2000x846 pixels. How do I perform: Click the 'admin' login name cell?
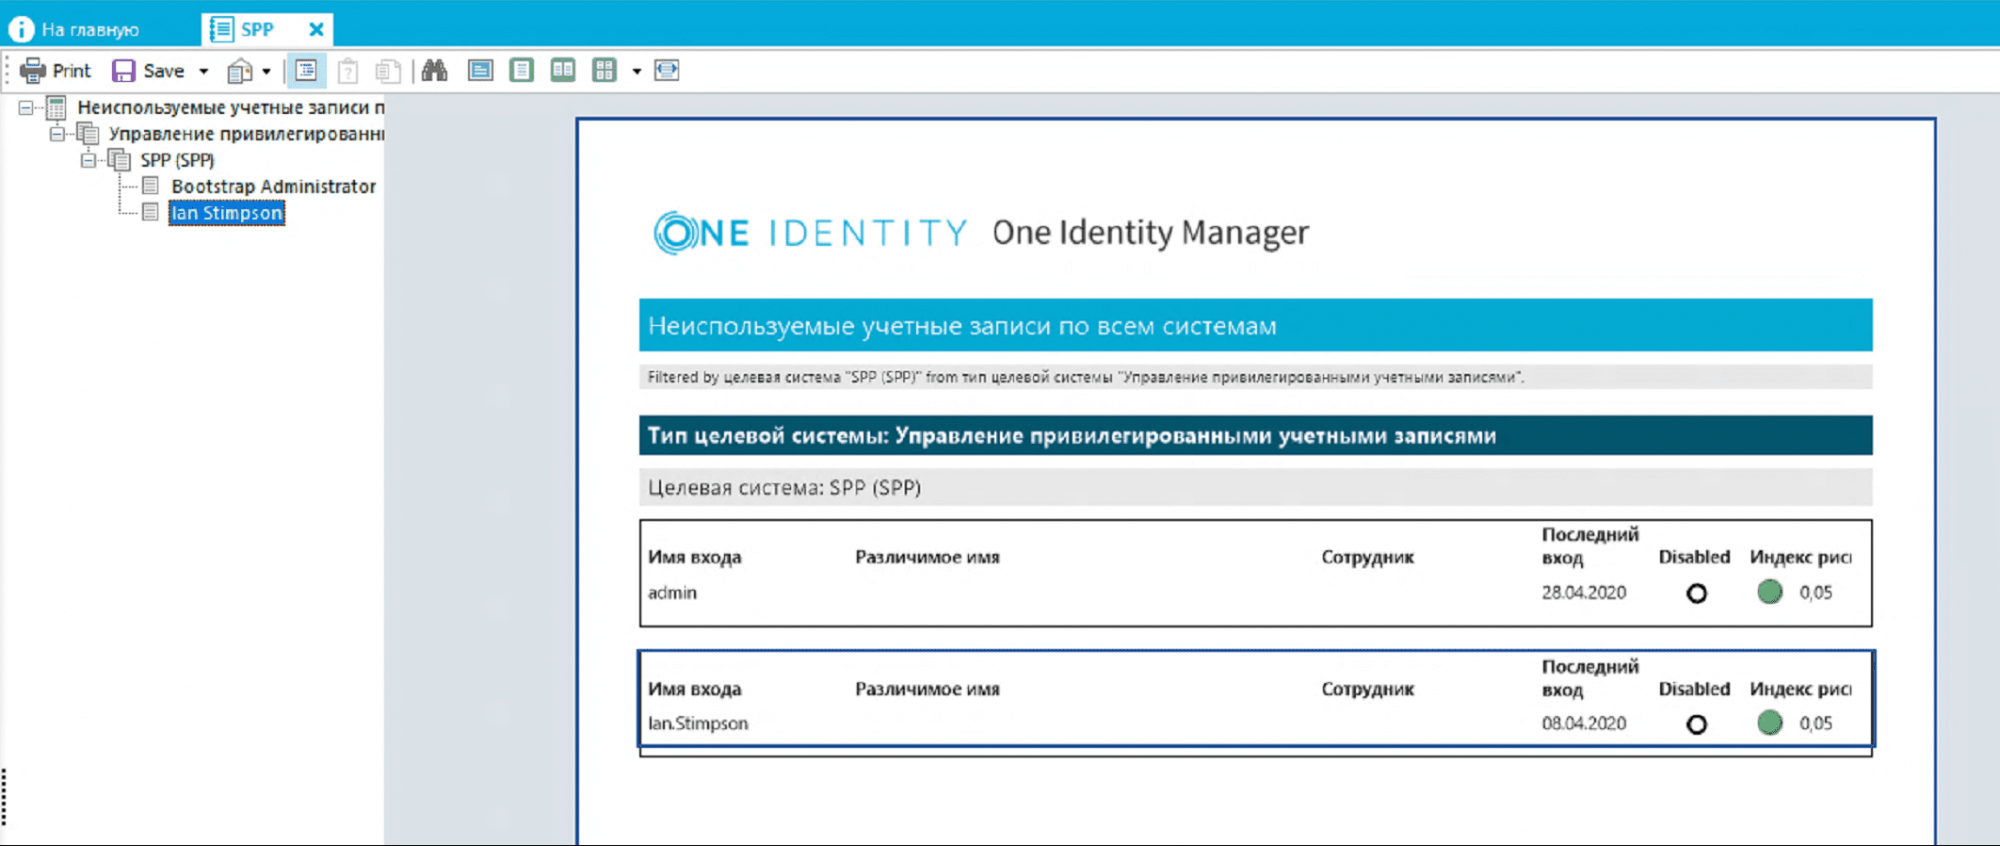(x=672, y=592)
